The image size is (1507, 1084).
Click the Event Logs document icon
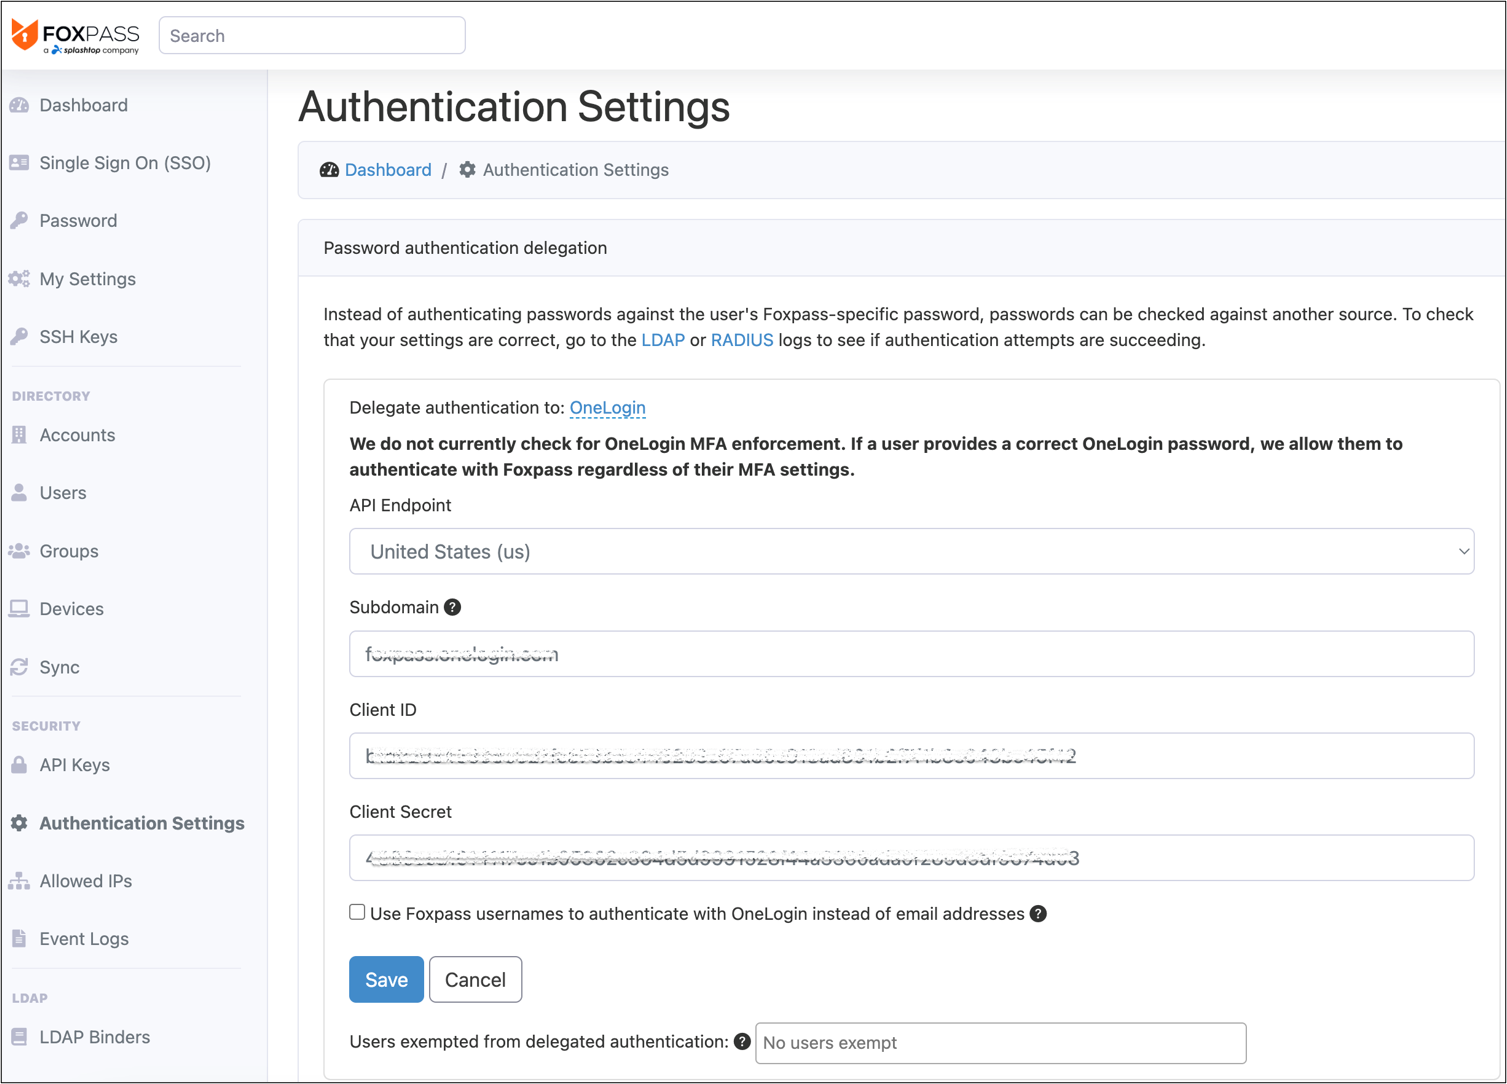[19, 939]
